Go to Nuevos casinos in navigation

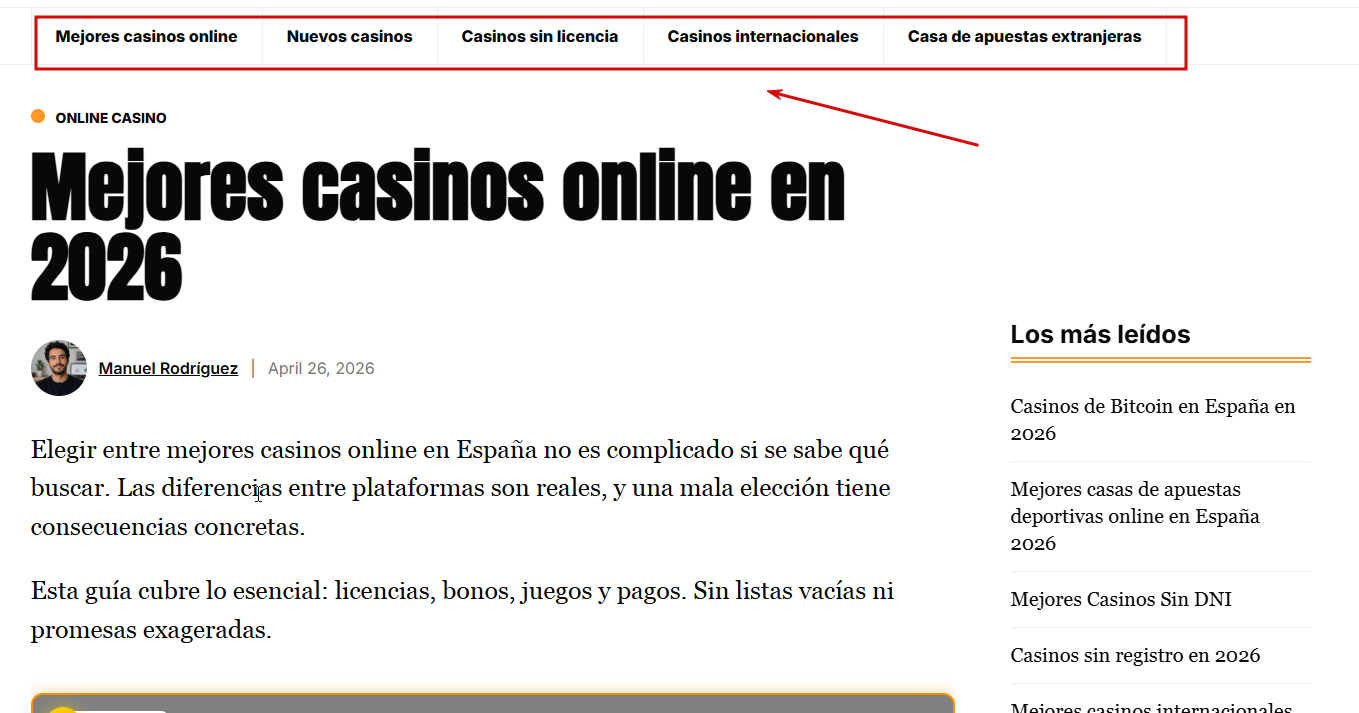(x=349, y=37)
